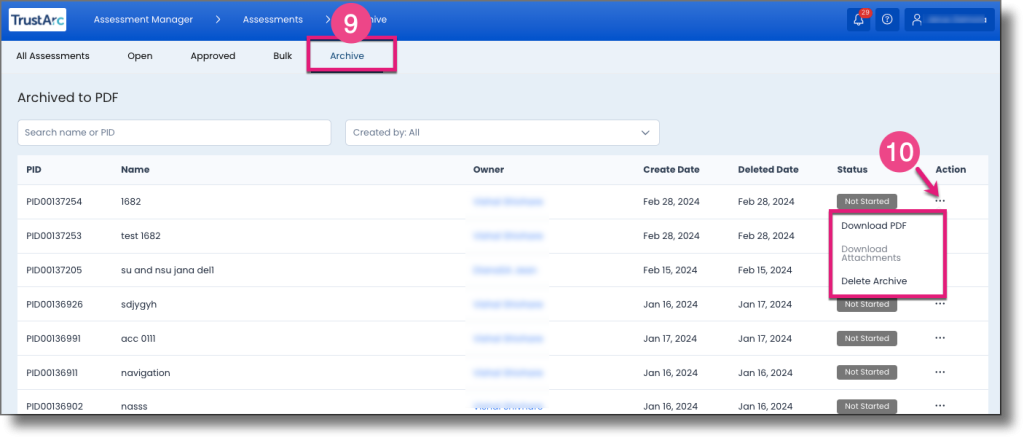Click the PID column header
1024x438 pixels.
click(x=34, y=169)
